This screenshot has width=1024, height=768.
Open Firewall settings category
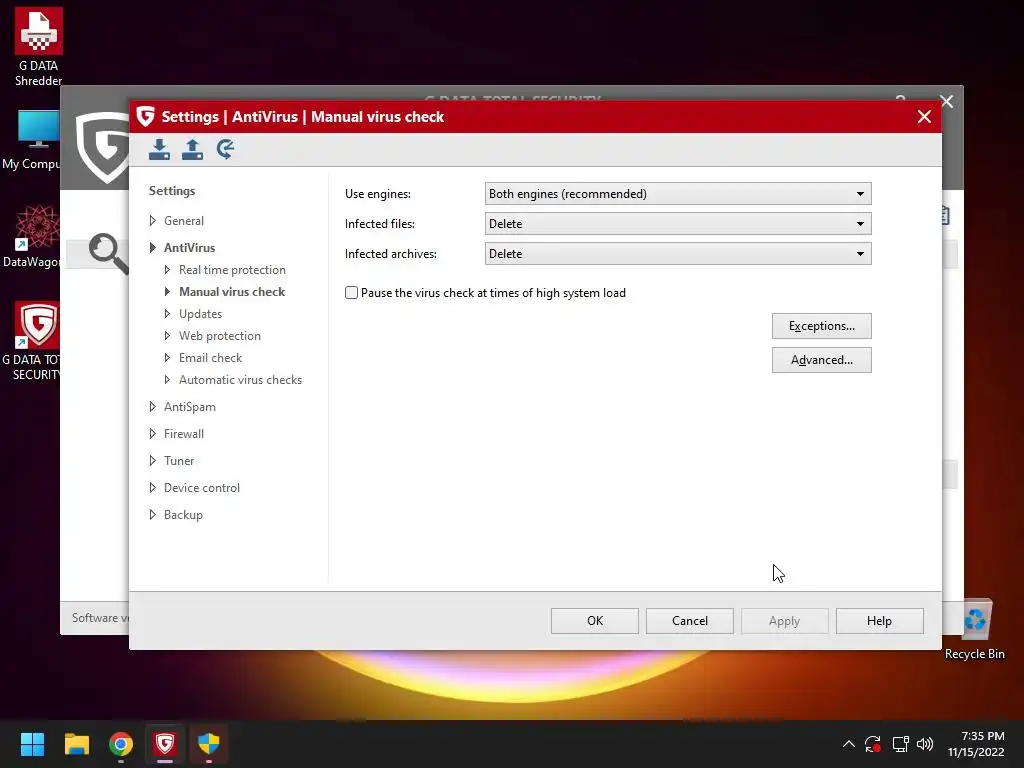pos(184,434)
